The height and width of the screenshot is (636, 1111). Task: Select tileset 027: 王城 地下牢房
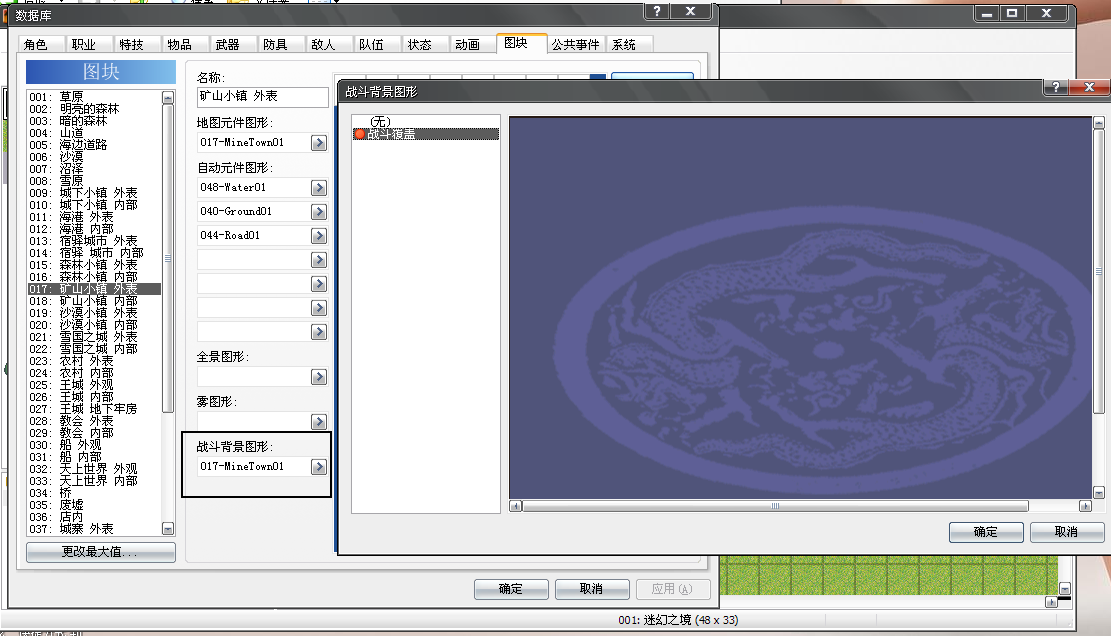click(x=94, y=409)
